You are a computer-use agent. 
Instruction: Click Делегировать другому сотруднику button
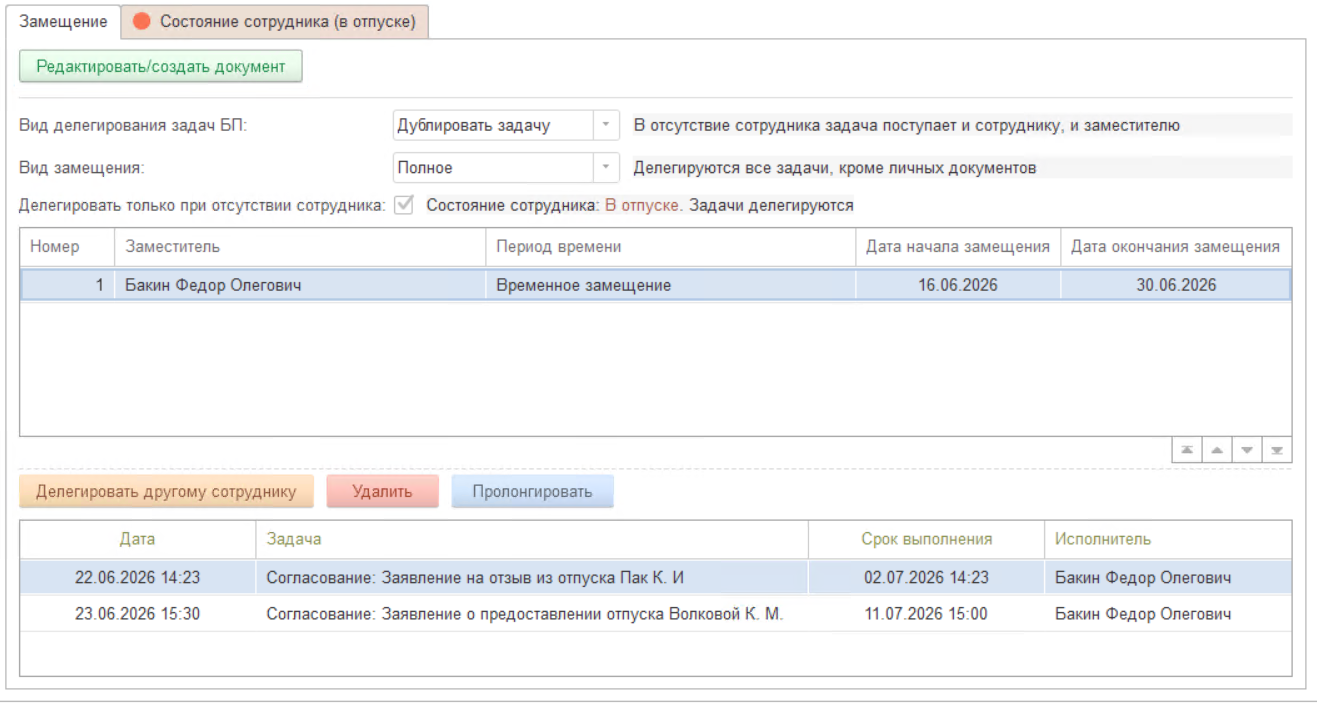166,492
